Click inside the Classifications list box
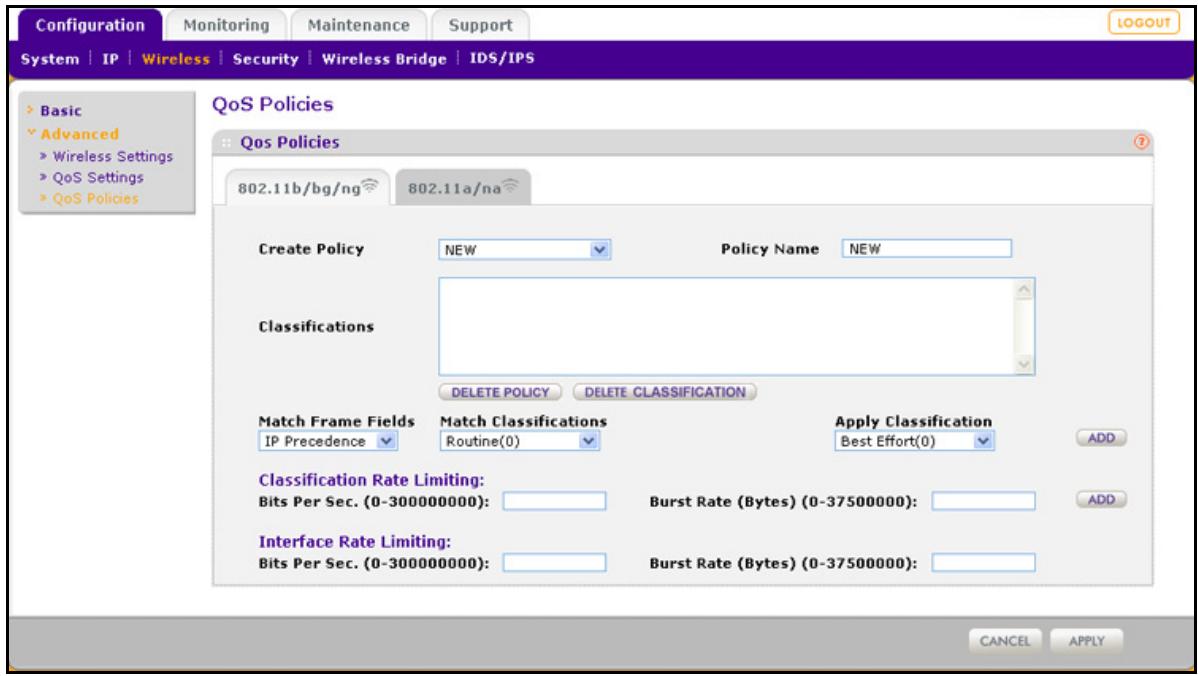Viewport: 1198px width, 676px height. coord(727,326)
